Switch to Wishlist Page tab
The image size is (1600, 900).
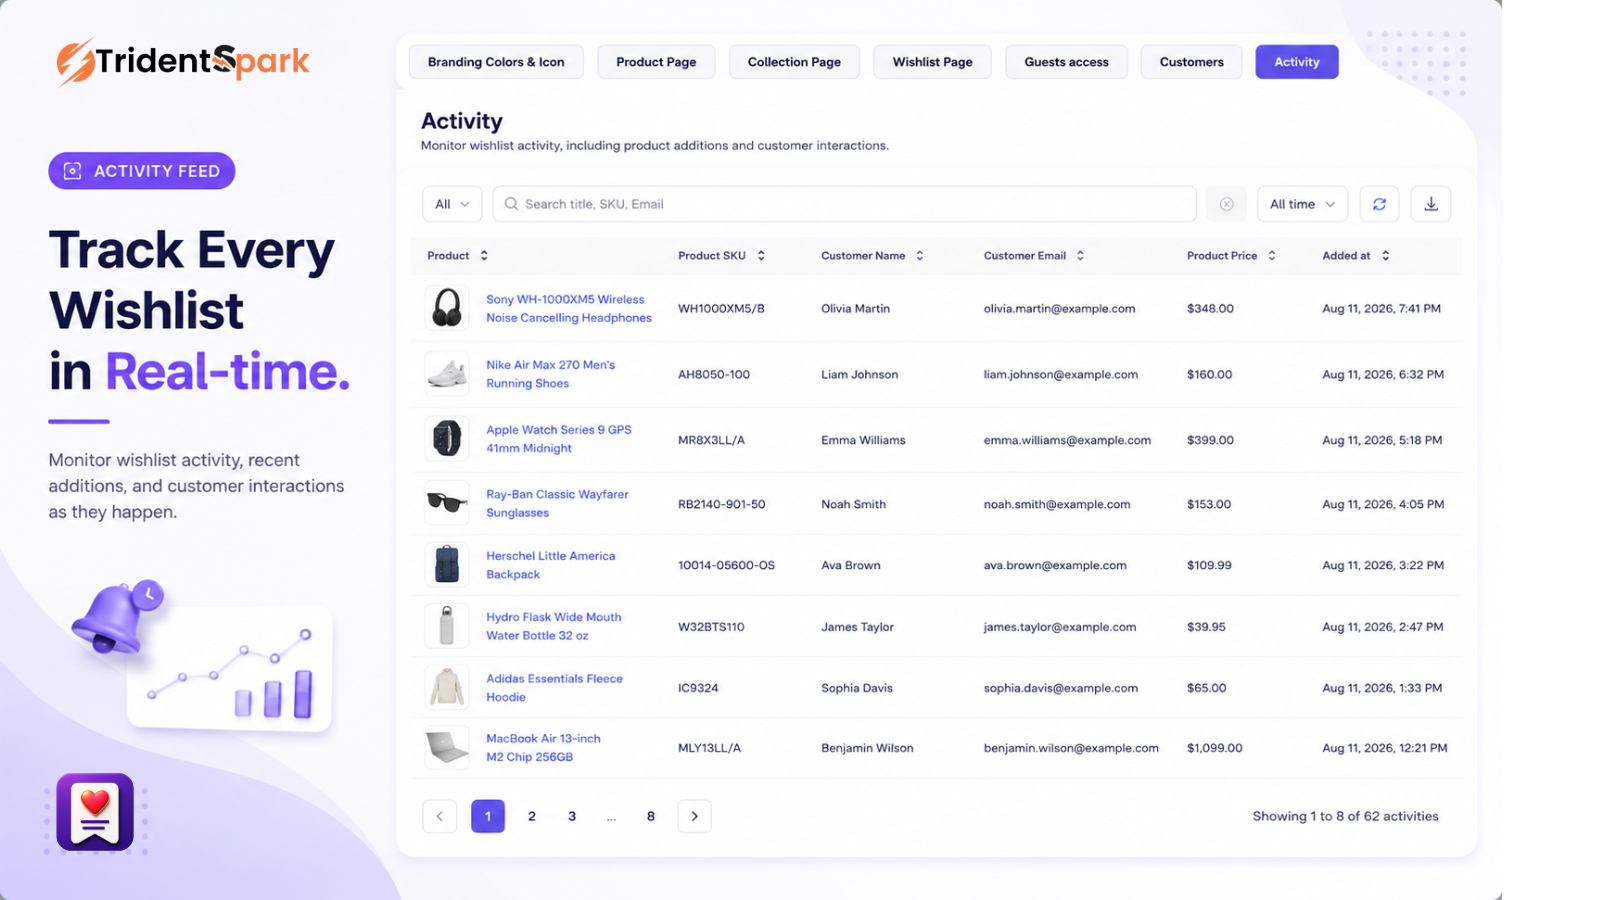pyautogui.click(x=932, y=62)
